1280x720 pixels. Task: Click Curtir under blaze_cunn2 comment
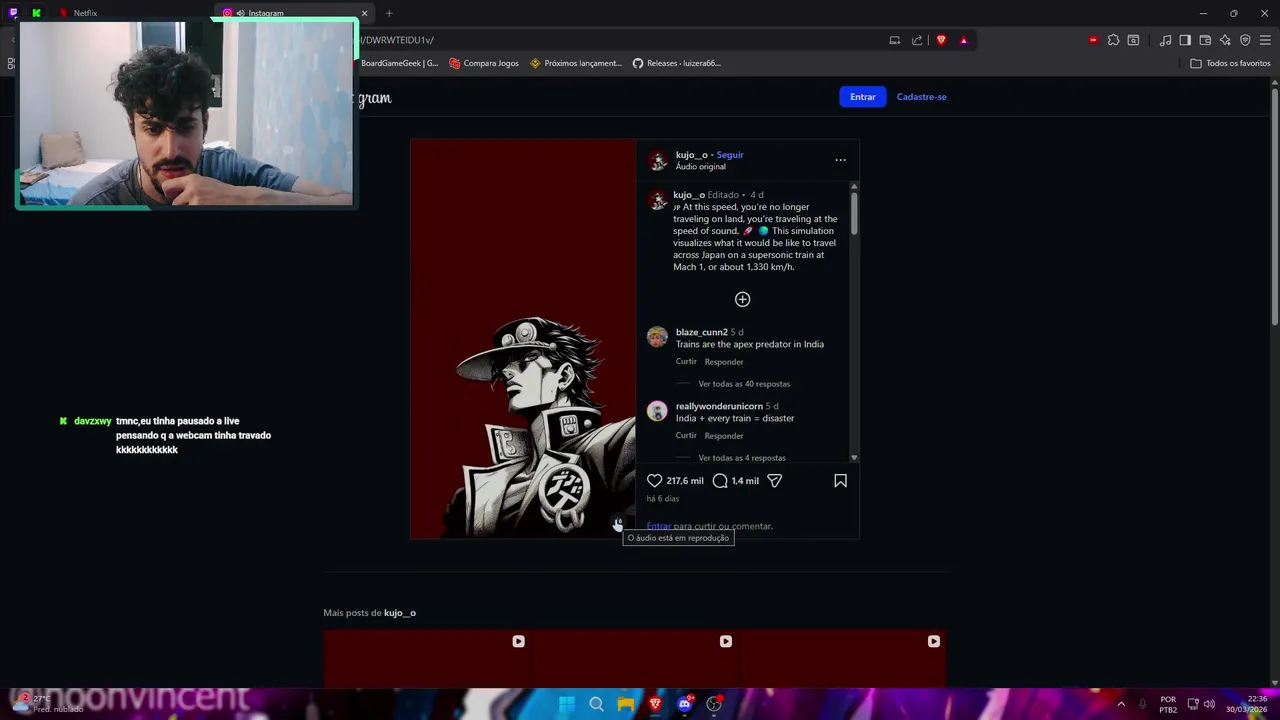[x=686, y=362]
